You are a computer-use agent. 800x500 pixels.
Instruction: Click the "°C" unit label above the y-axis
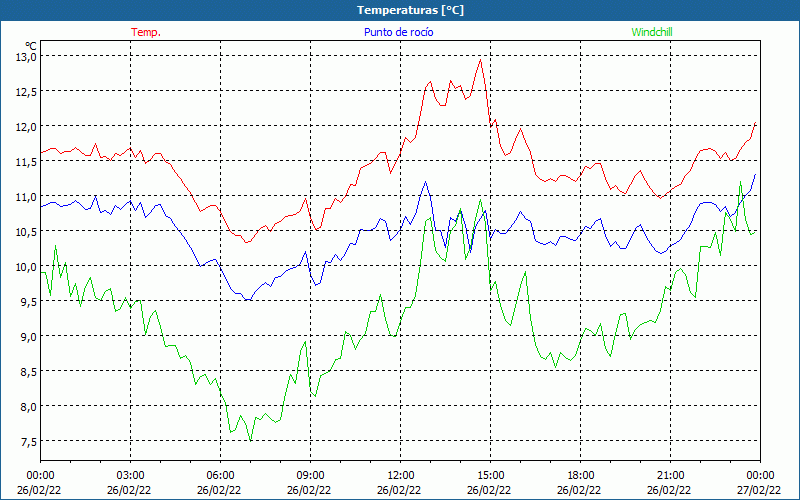(31, 45)
